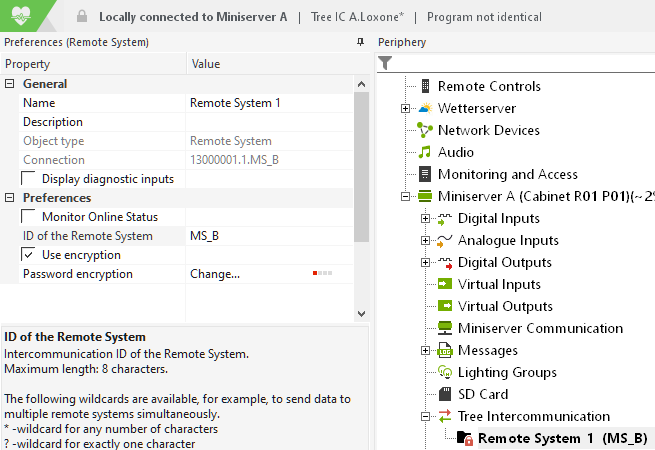Expand the Digital Inputs node
This screenshot has width=655, height=450.
click(x=426, y=218)
